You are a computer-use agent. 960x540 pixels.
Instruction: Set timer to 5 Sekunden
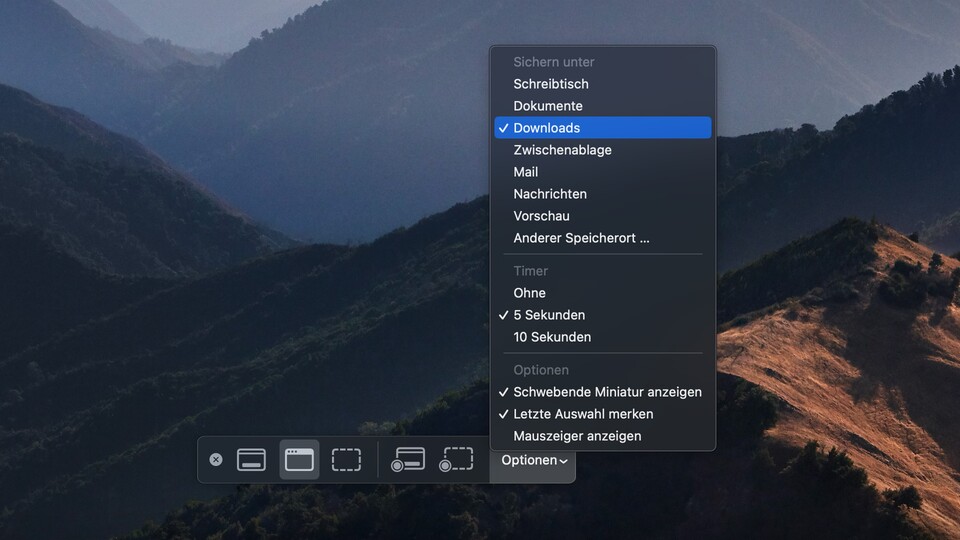[603, 315]
